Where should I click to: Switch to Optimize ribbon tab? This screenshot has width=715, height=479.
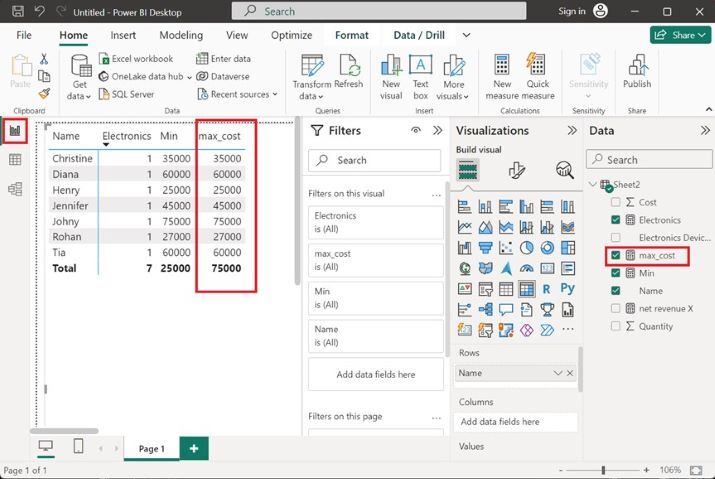pos(291,35)
